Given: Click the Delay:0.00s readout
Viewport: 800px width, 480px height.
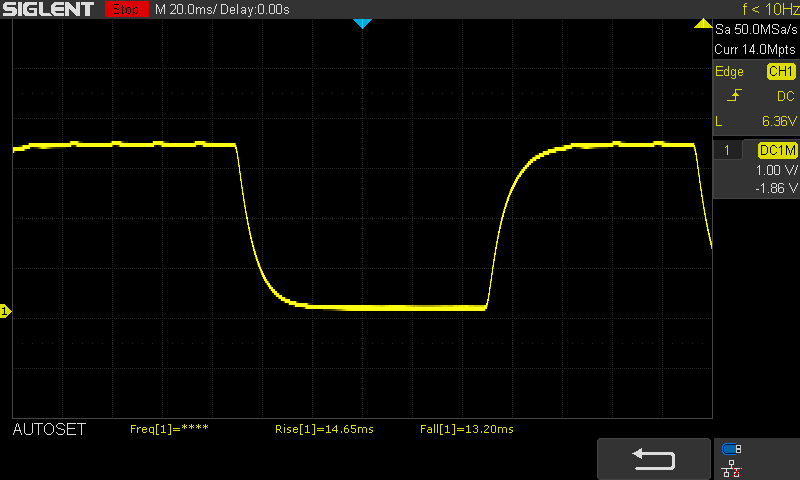Looking at the screenshot, I should tap(255, 9).
